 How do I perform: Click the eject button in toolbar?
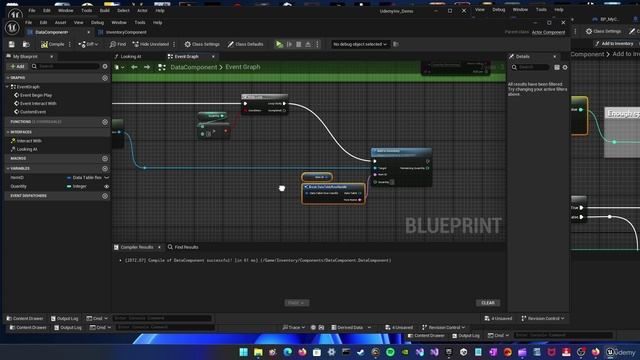[x=308, y=44]
